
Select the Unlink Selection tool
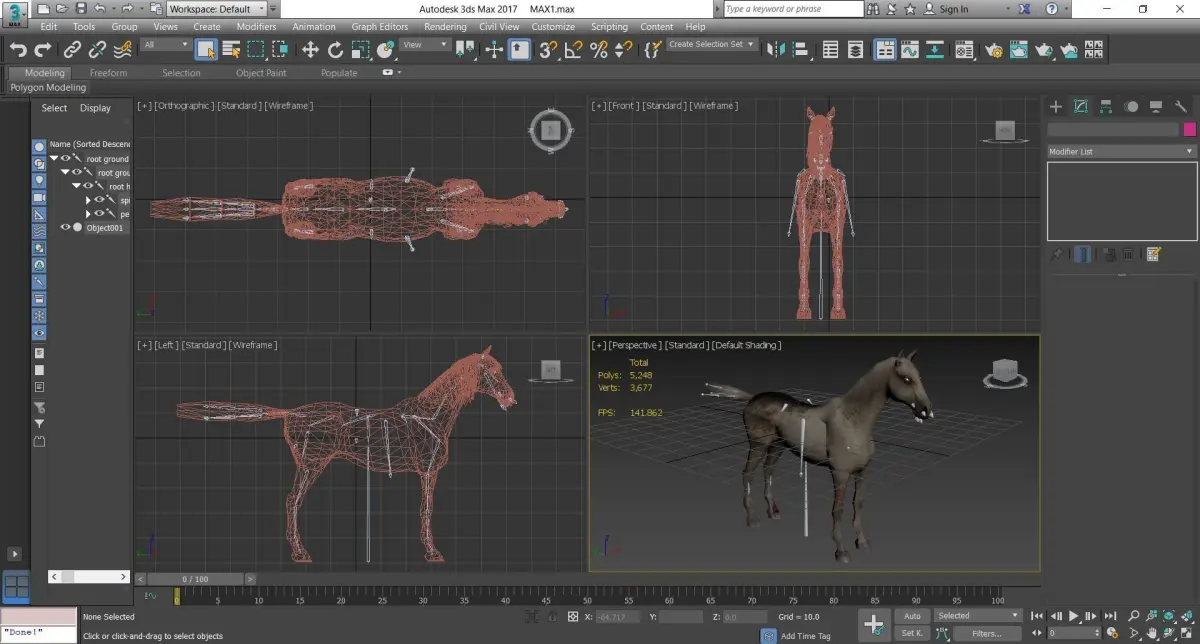click(97, 49)
